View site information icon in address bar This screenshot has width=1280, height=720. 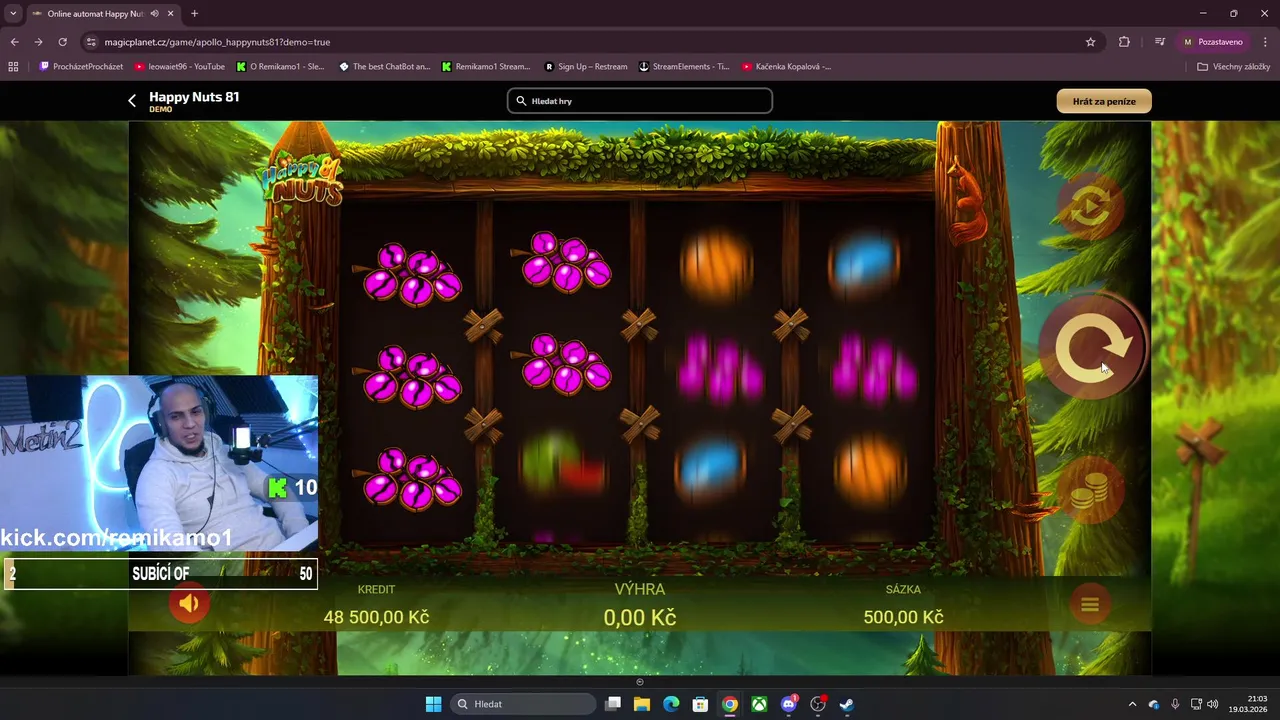point(91,42)
